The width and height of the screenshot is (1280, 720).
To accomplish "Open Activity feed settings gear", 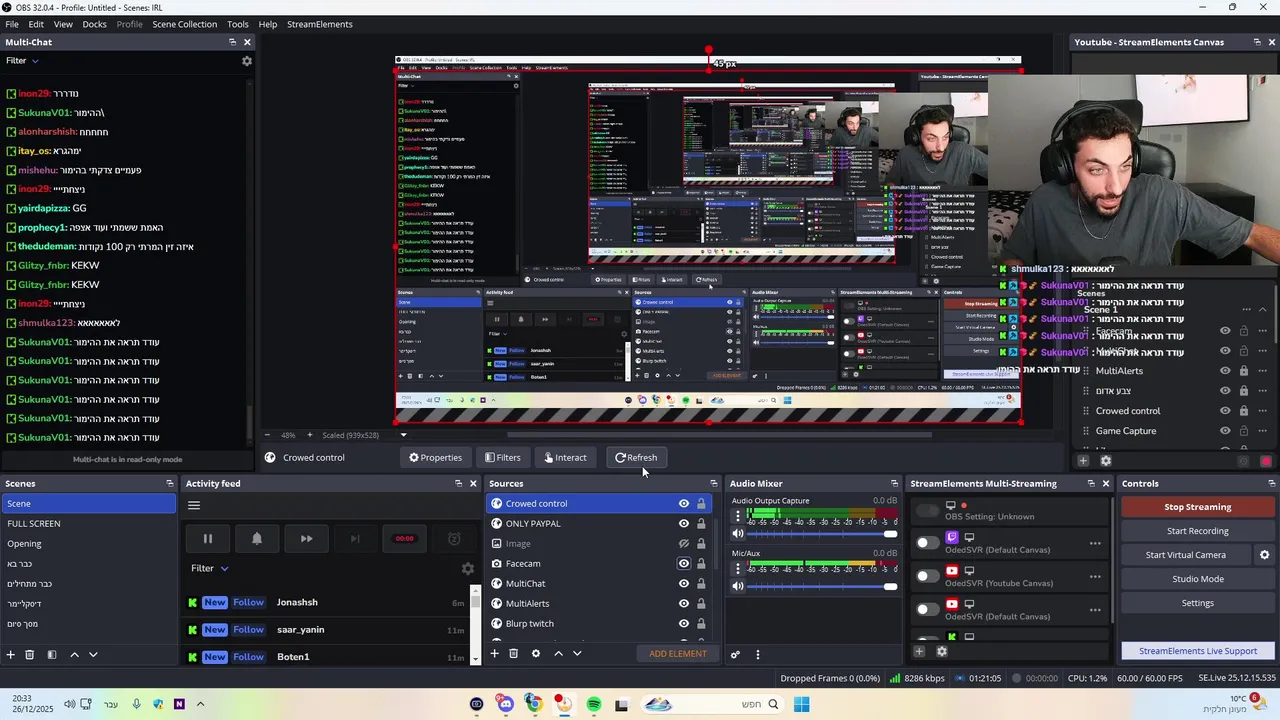I will point(467,568).
